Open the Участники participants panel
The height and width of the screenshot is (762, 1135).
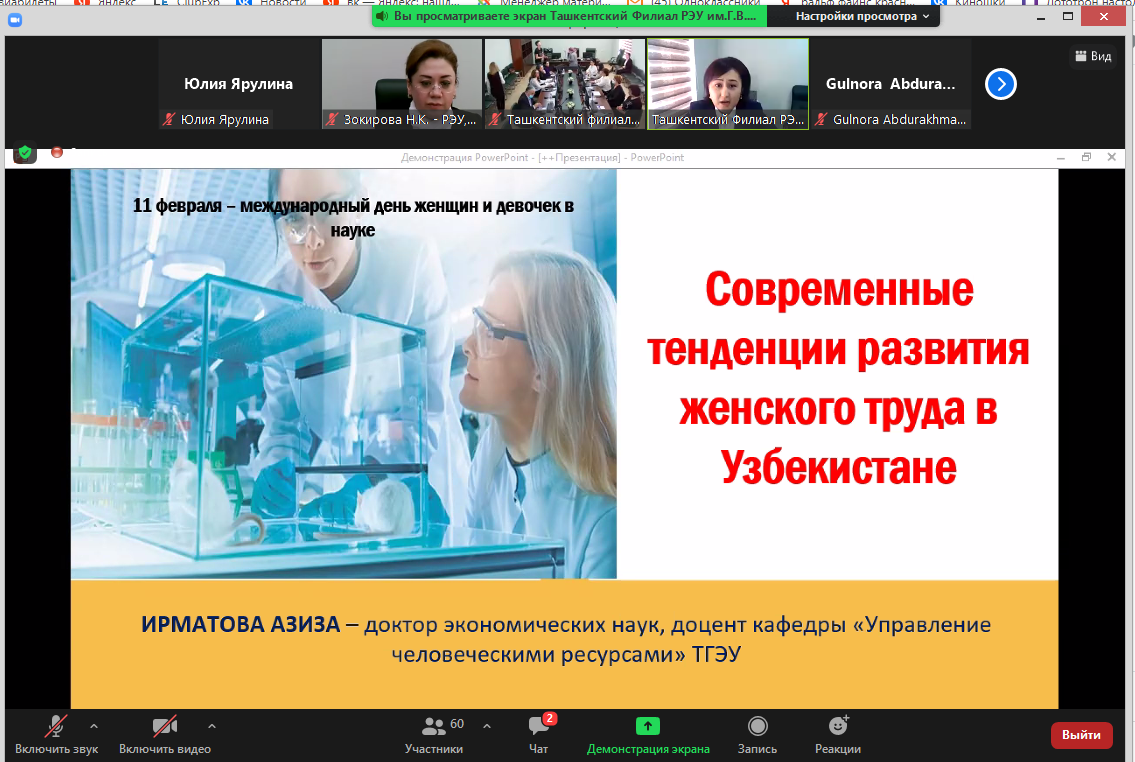point(434,735)
